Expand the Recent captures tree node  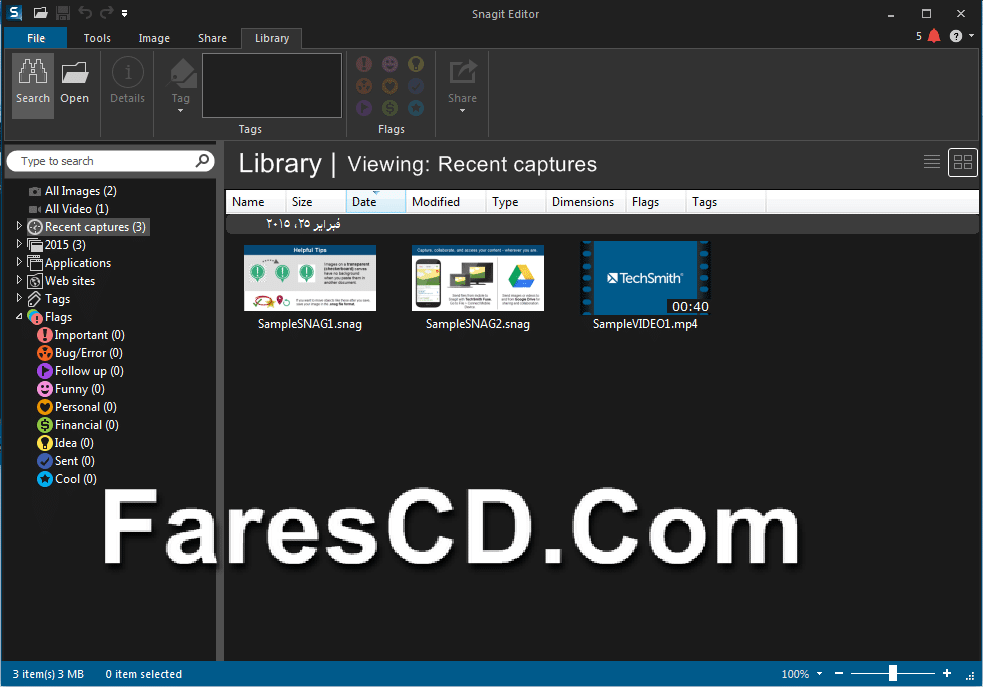pyautogui.click(x=19, y=226)
